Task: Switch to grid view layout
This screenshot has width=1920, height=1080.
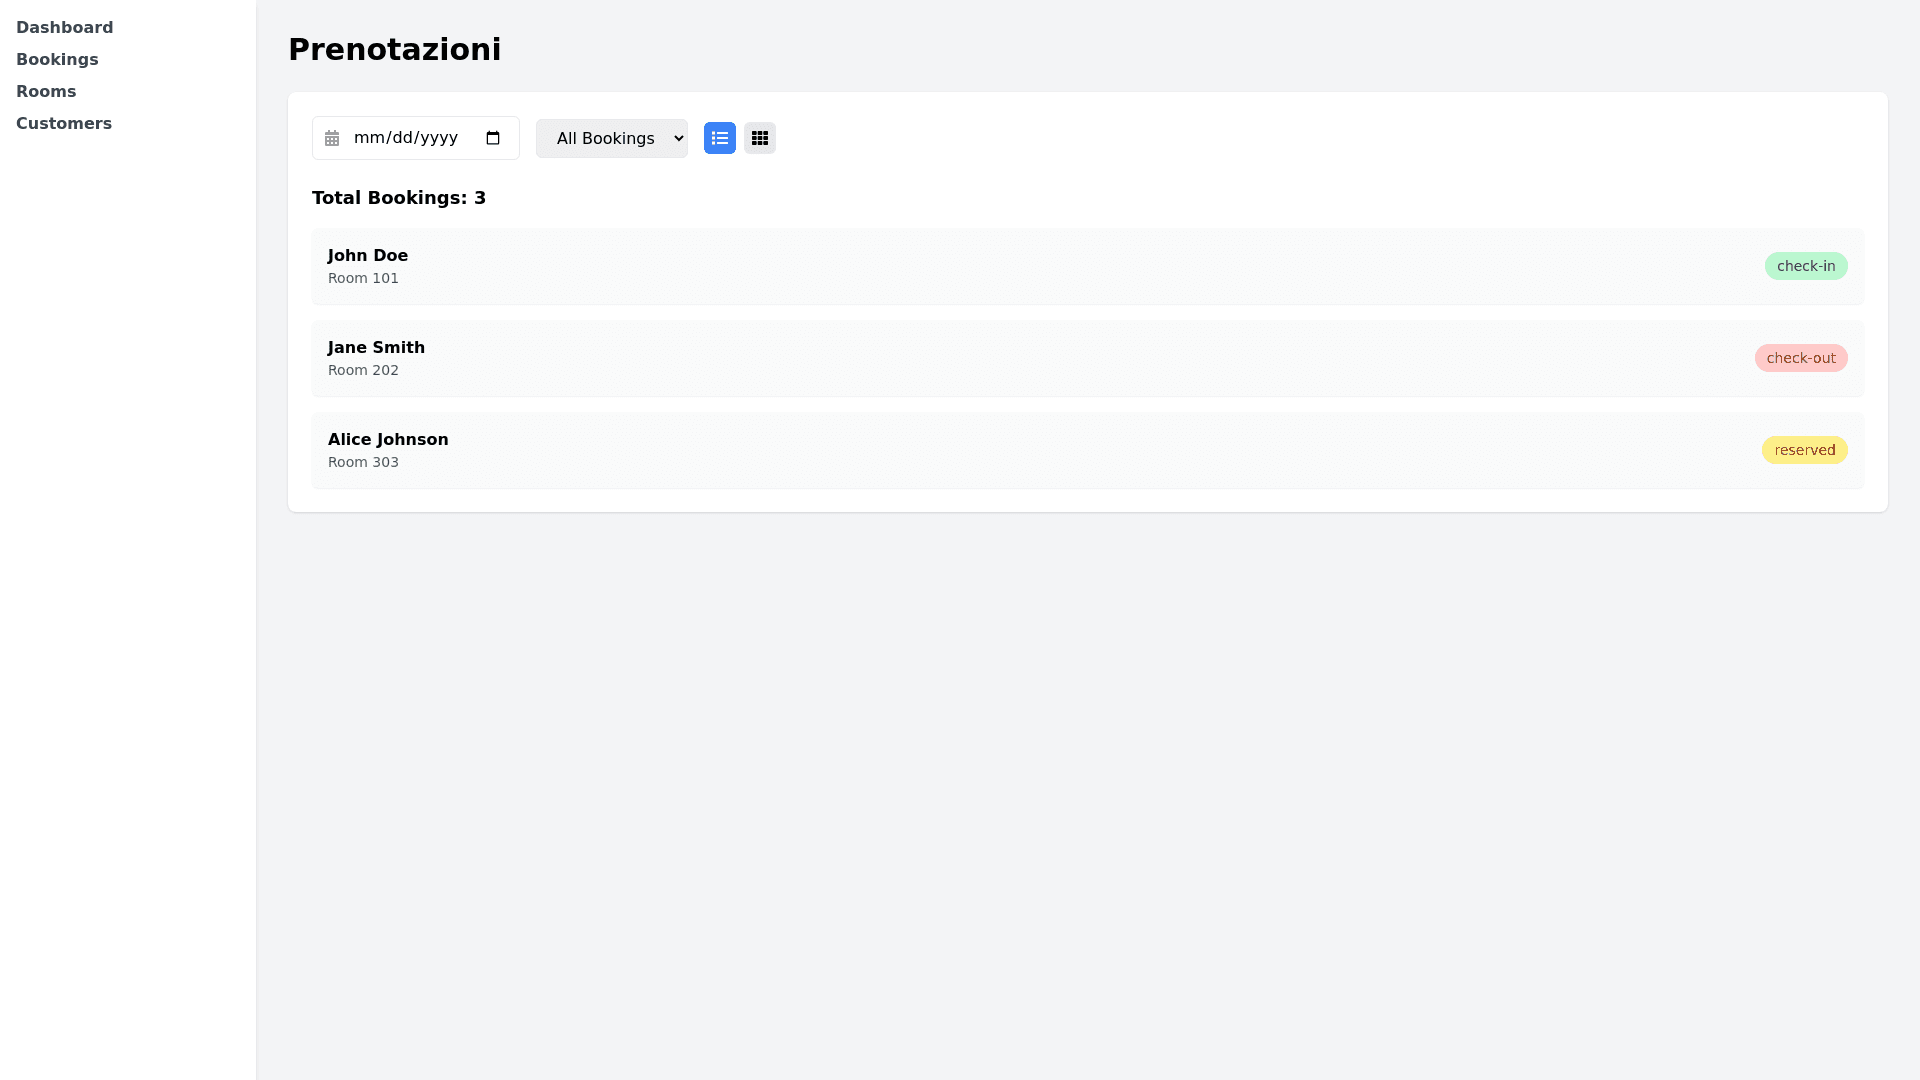Action: (760, 138)
